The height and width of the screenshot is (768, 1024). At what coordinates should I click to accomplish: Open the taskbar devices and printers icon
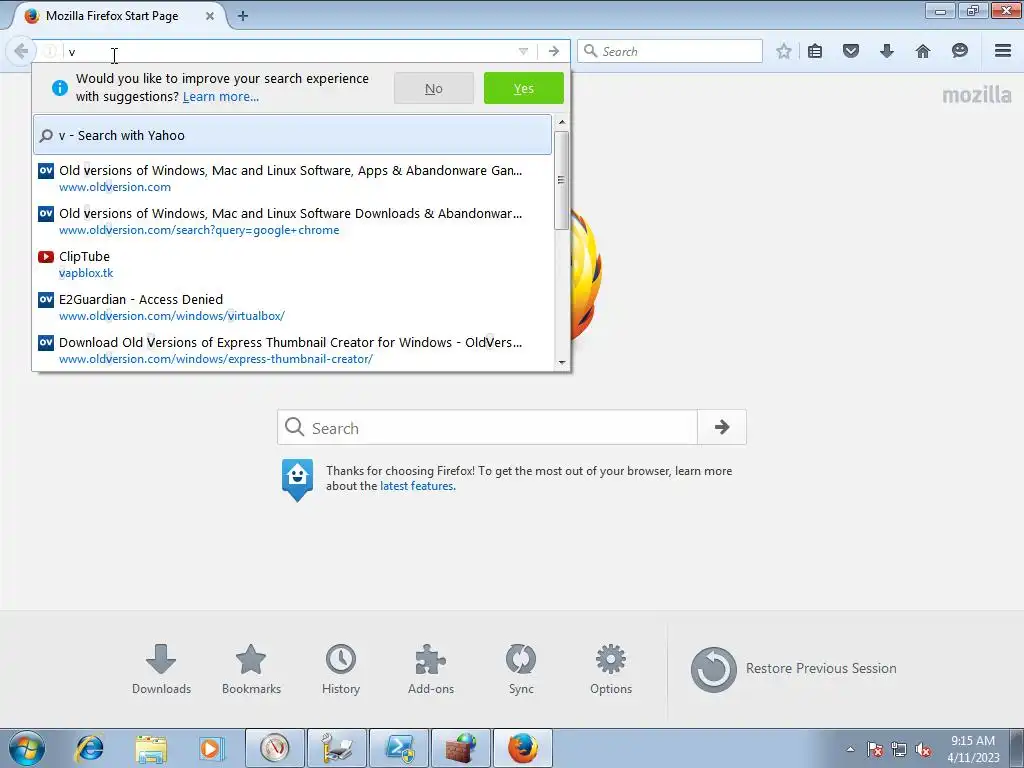click(337, 748)
